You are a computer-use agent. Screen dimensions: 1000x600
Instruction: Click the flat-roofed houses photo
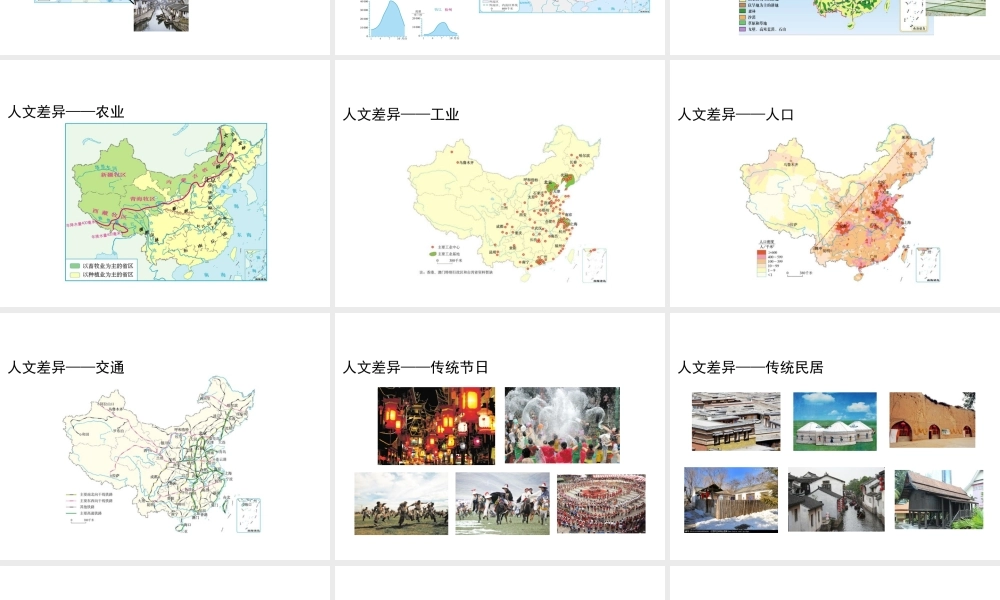736,421
